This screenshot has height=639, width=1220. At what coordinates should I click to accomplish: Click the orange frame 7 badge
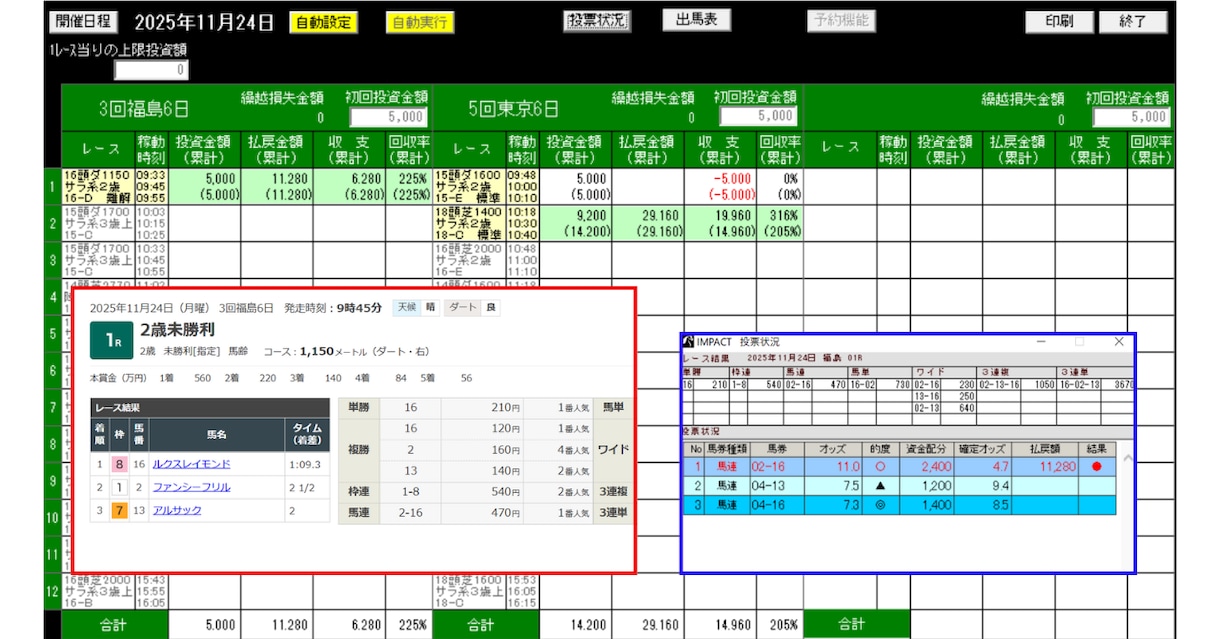coord(119,510)
